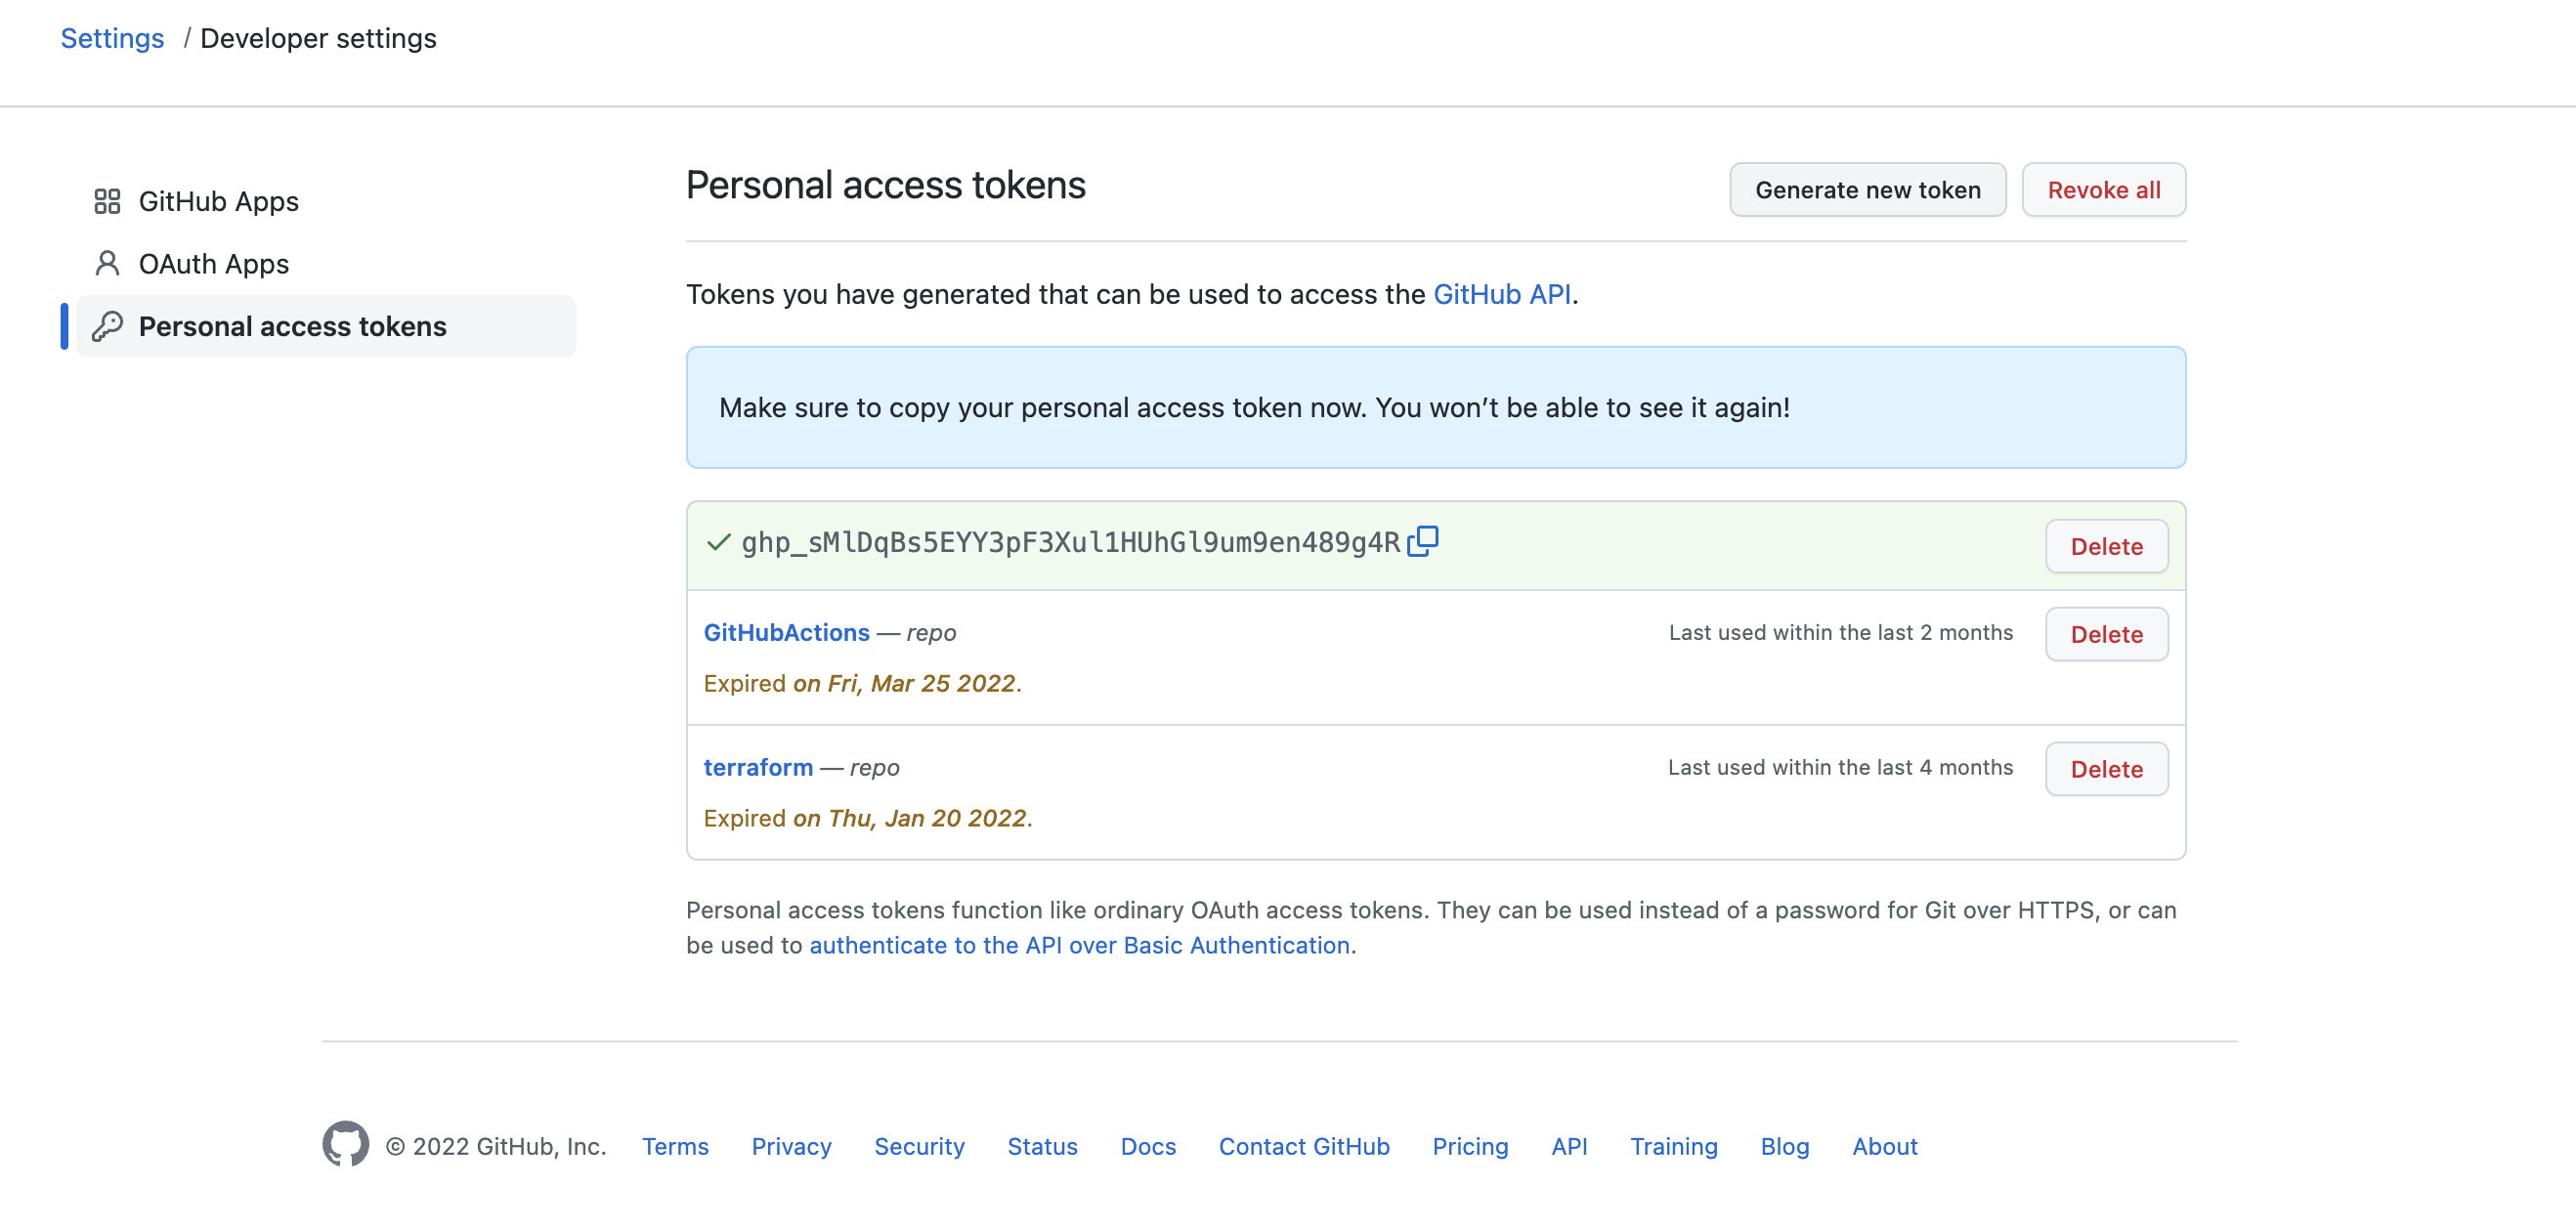
Task: Delete the newly generated ghp token
Action: tap(2106, 546)
